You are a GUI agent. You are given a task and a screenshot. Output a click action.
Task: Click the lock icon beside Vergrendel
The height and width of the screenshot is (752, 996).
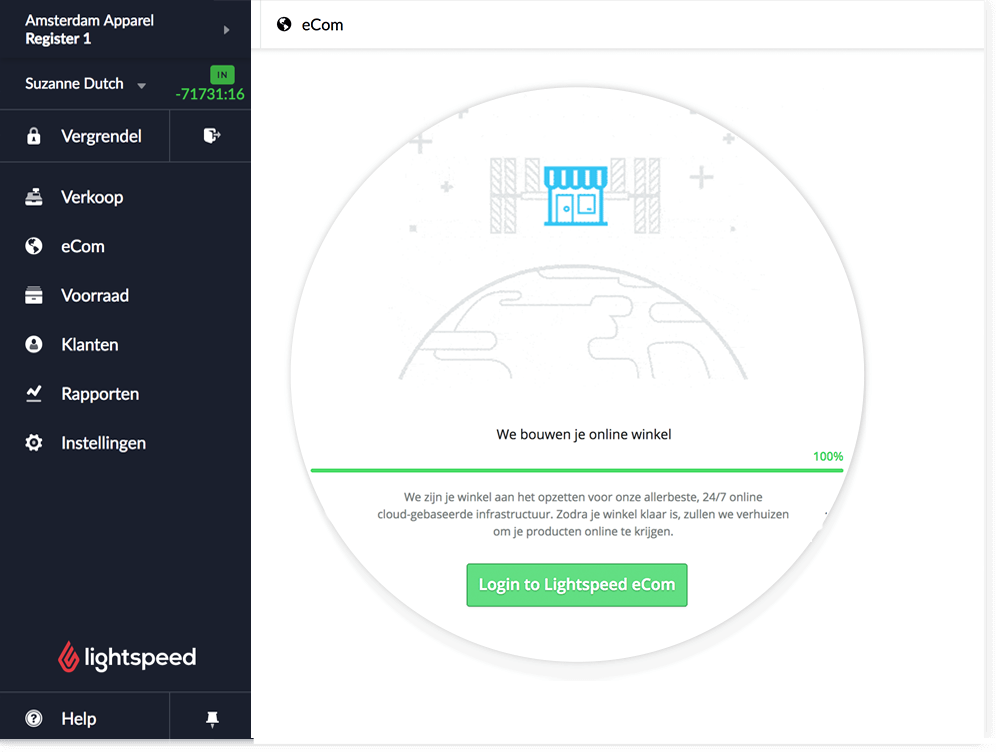(x=34, y=136)
